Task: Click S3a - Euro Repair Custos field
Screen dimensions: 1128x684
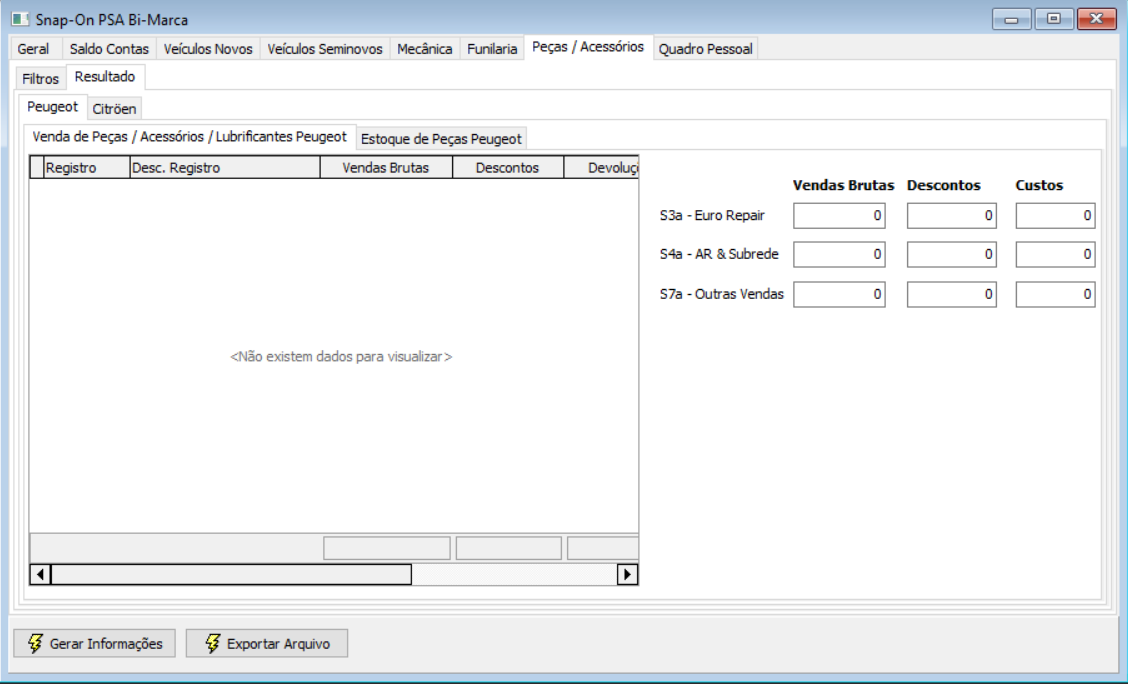Action: click(x=1055, y=216)
